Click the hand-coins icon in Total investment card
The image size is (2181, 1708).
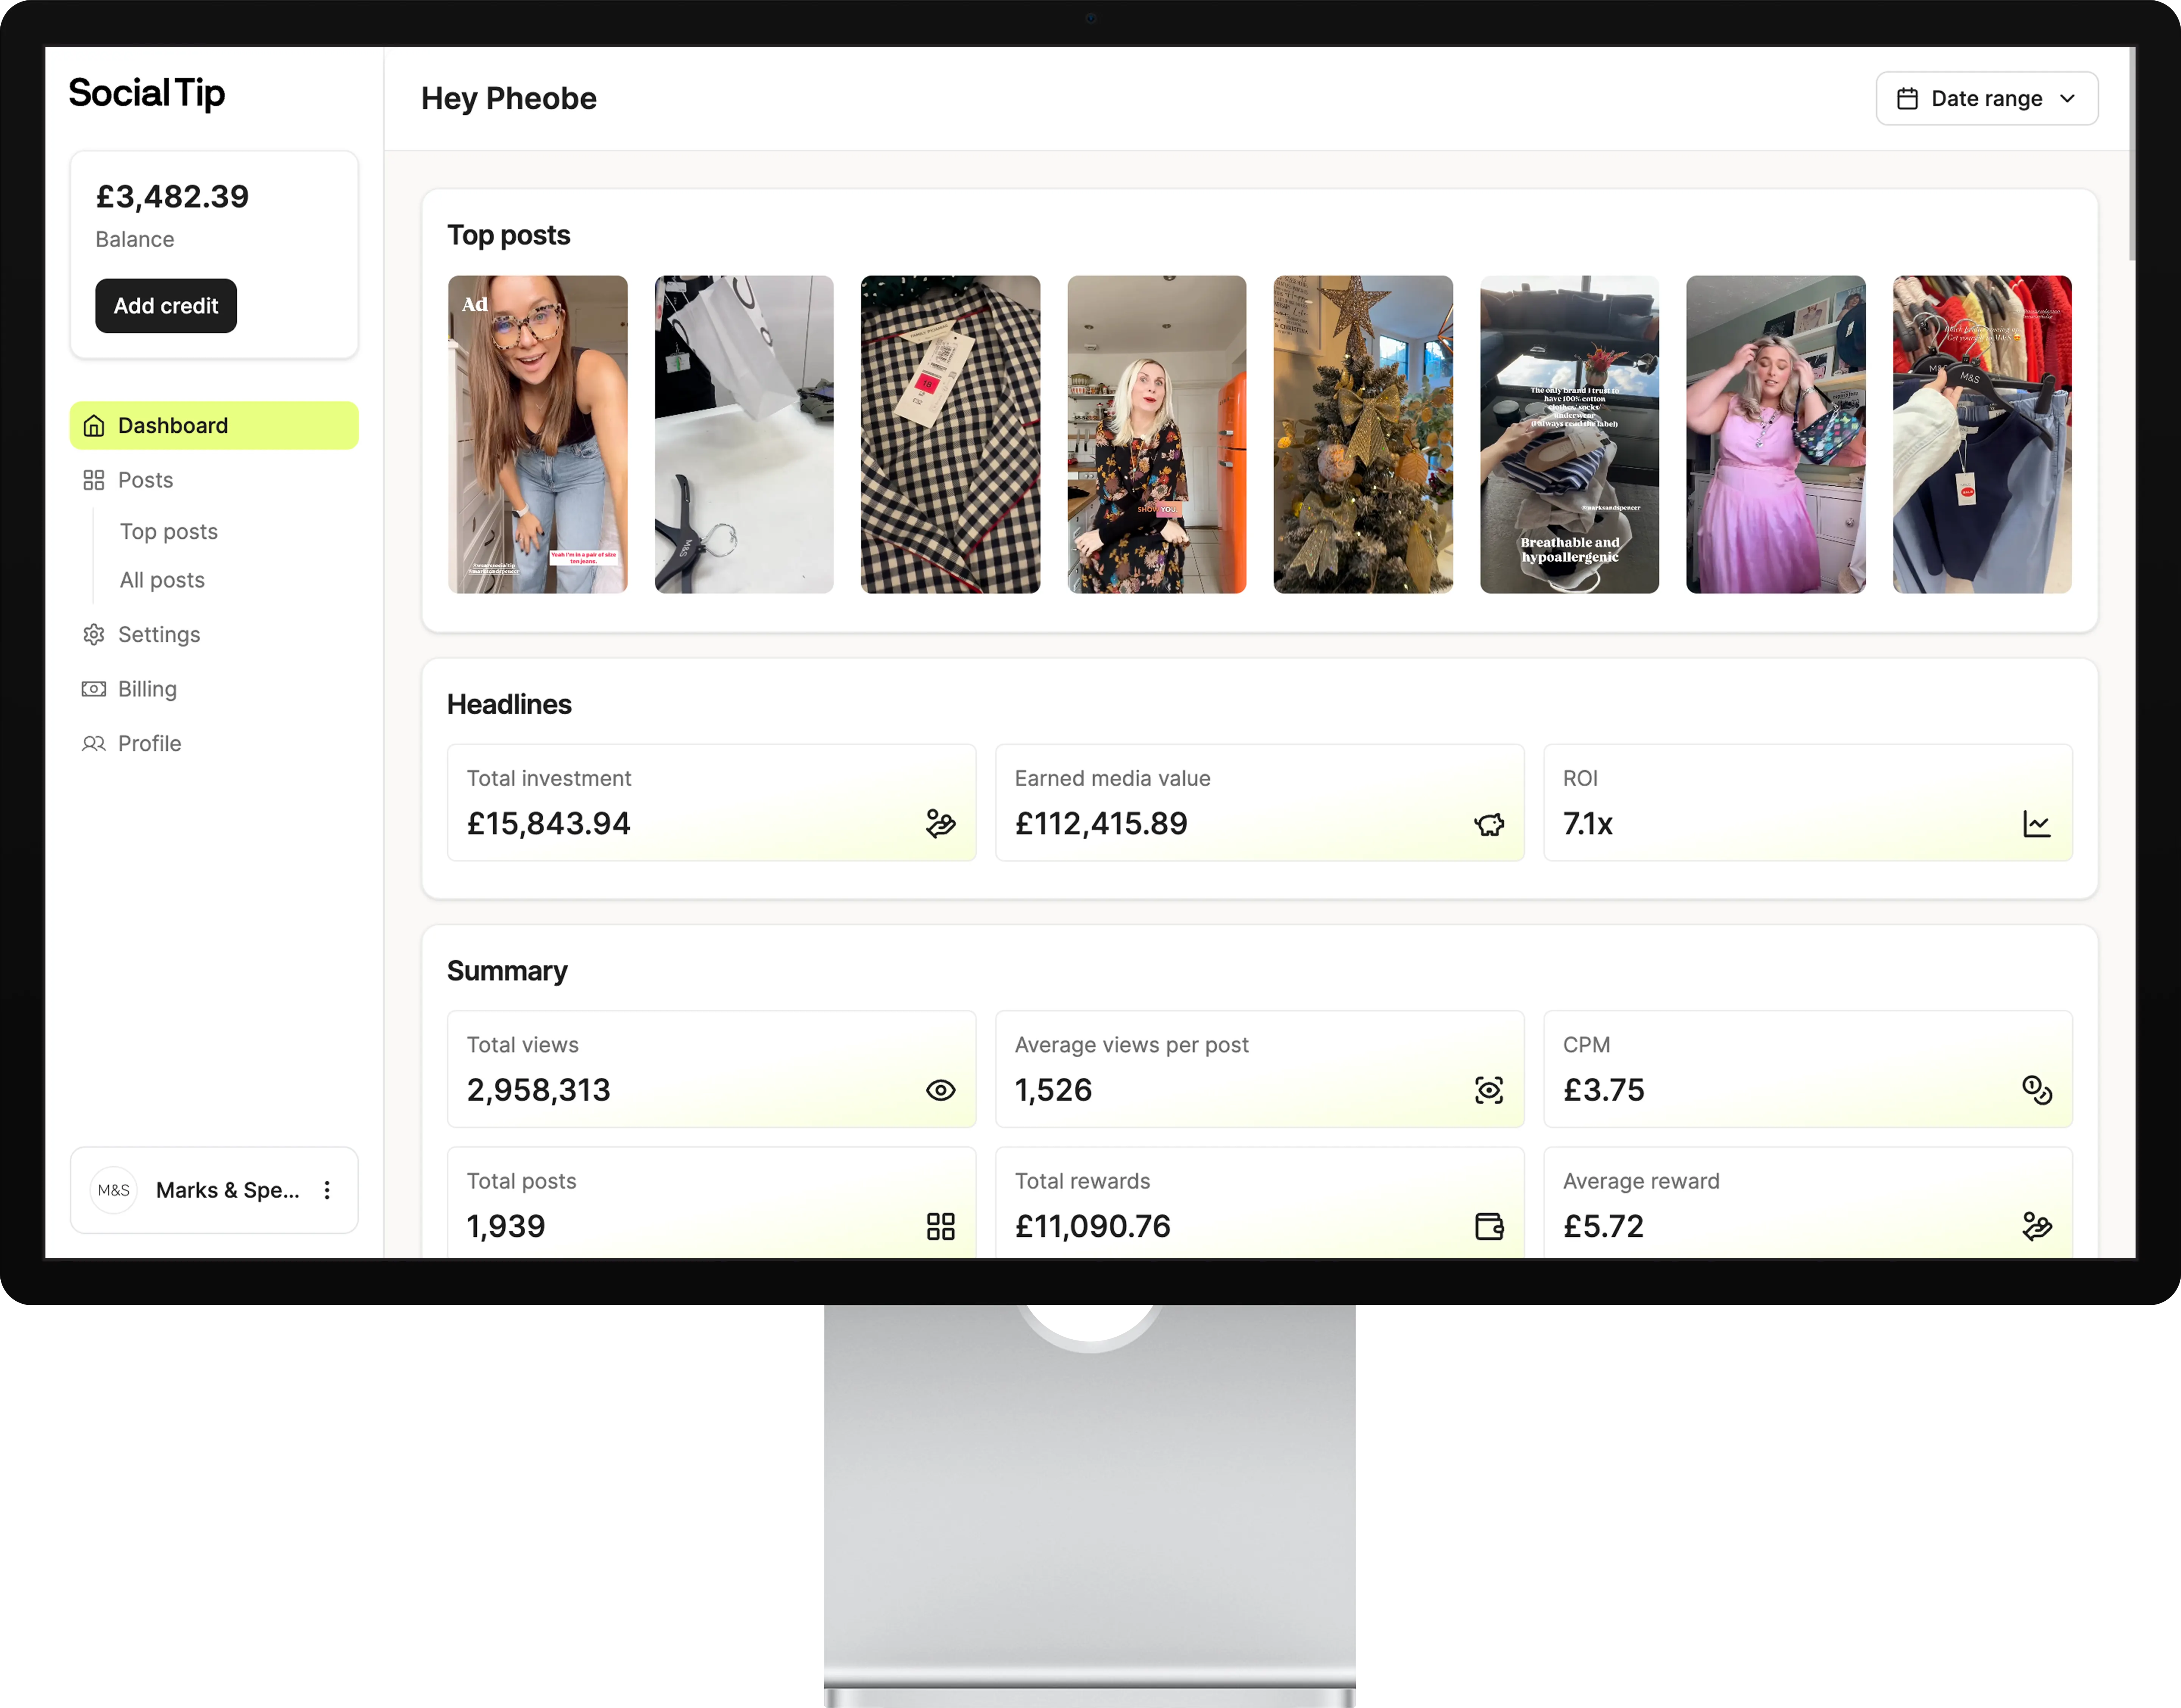pos(940,824)
